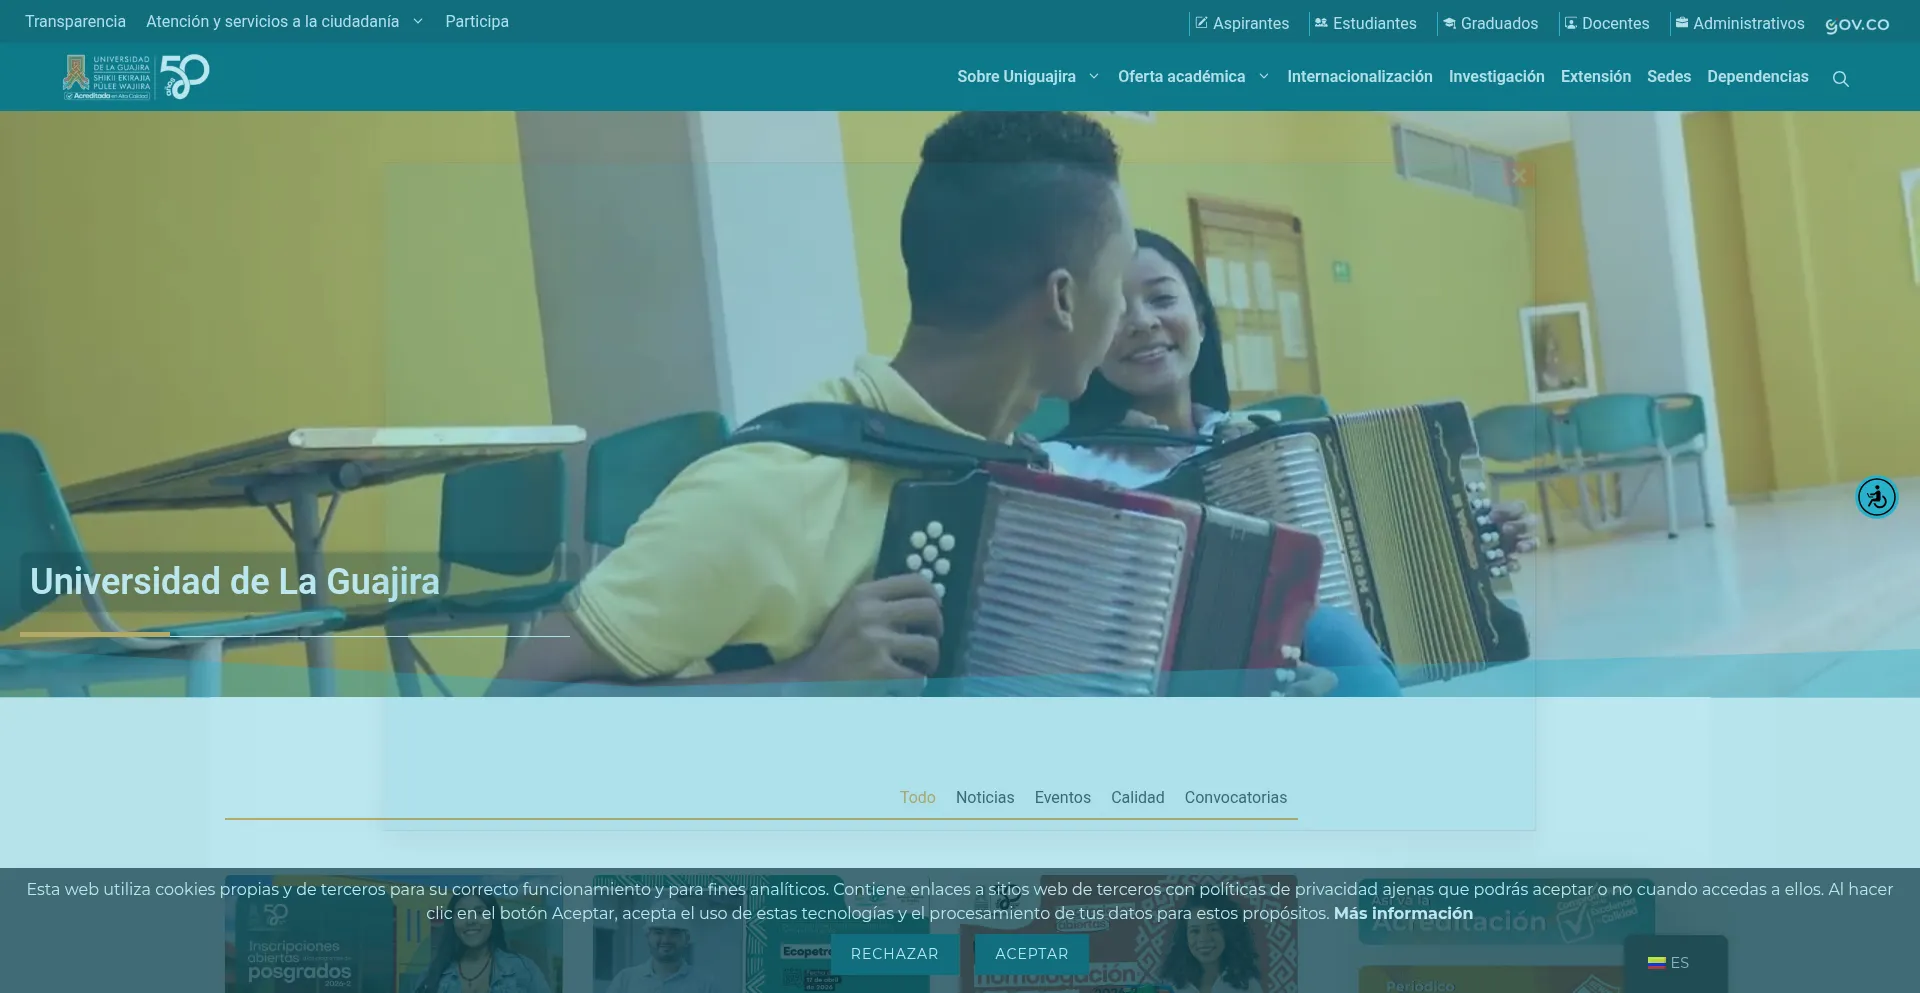Switch to the Noticias tab

click(x=985, y=797)
